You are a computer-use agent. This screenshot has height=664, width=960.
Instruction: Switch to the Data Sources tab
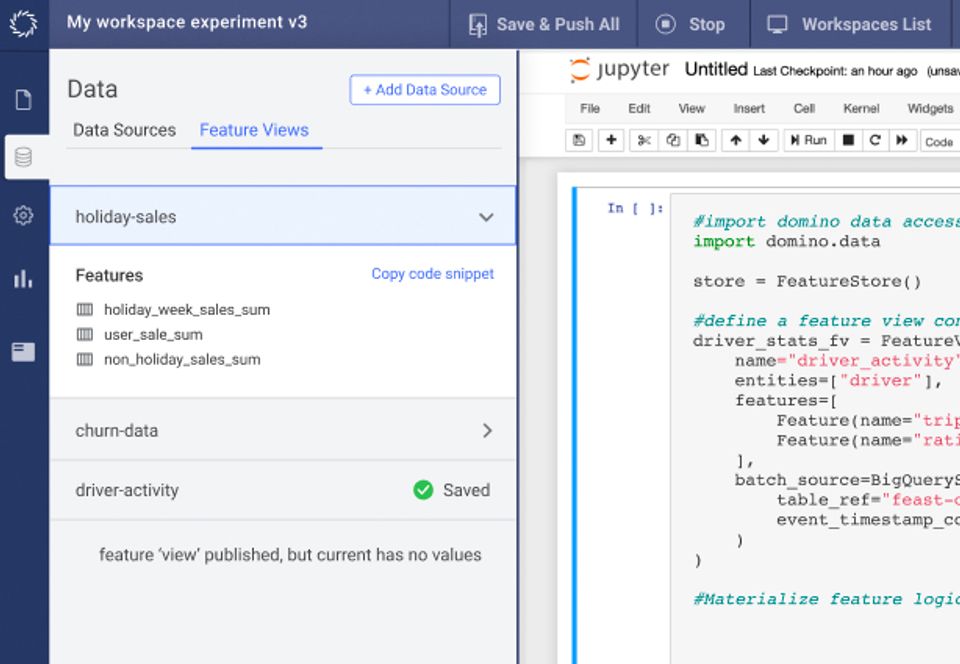coord(124,130)
